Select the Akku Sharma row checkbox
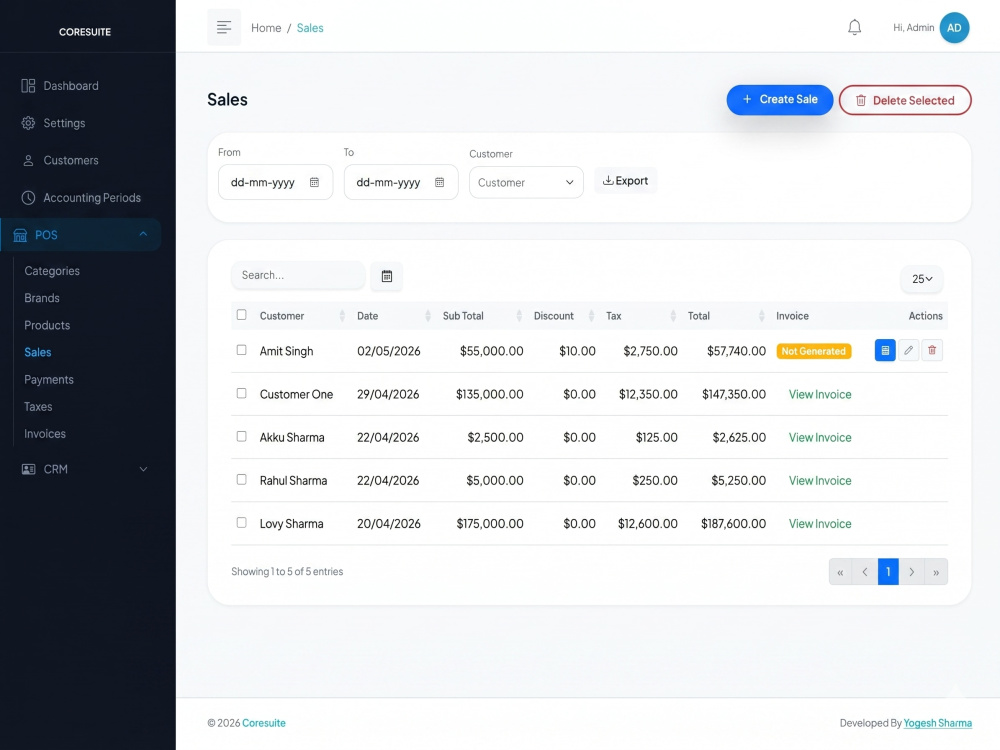This screenshot has width=1000, height=750. click(x=242, y=436)
